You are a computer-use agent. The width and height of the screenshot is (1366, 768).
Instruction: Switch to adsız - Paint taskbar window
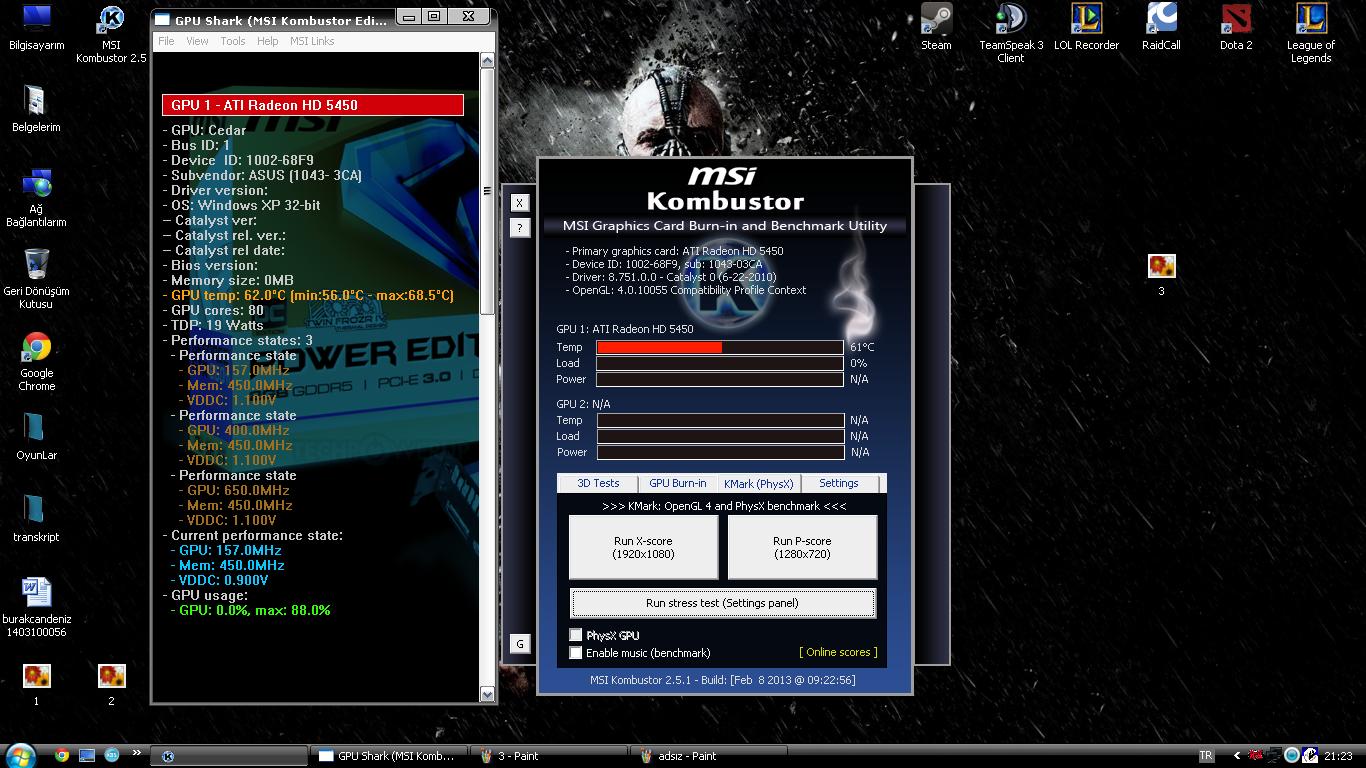pyautogui.click(x=709, y=756)
